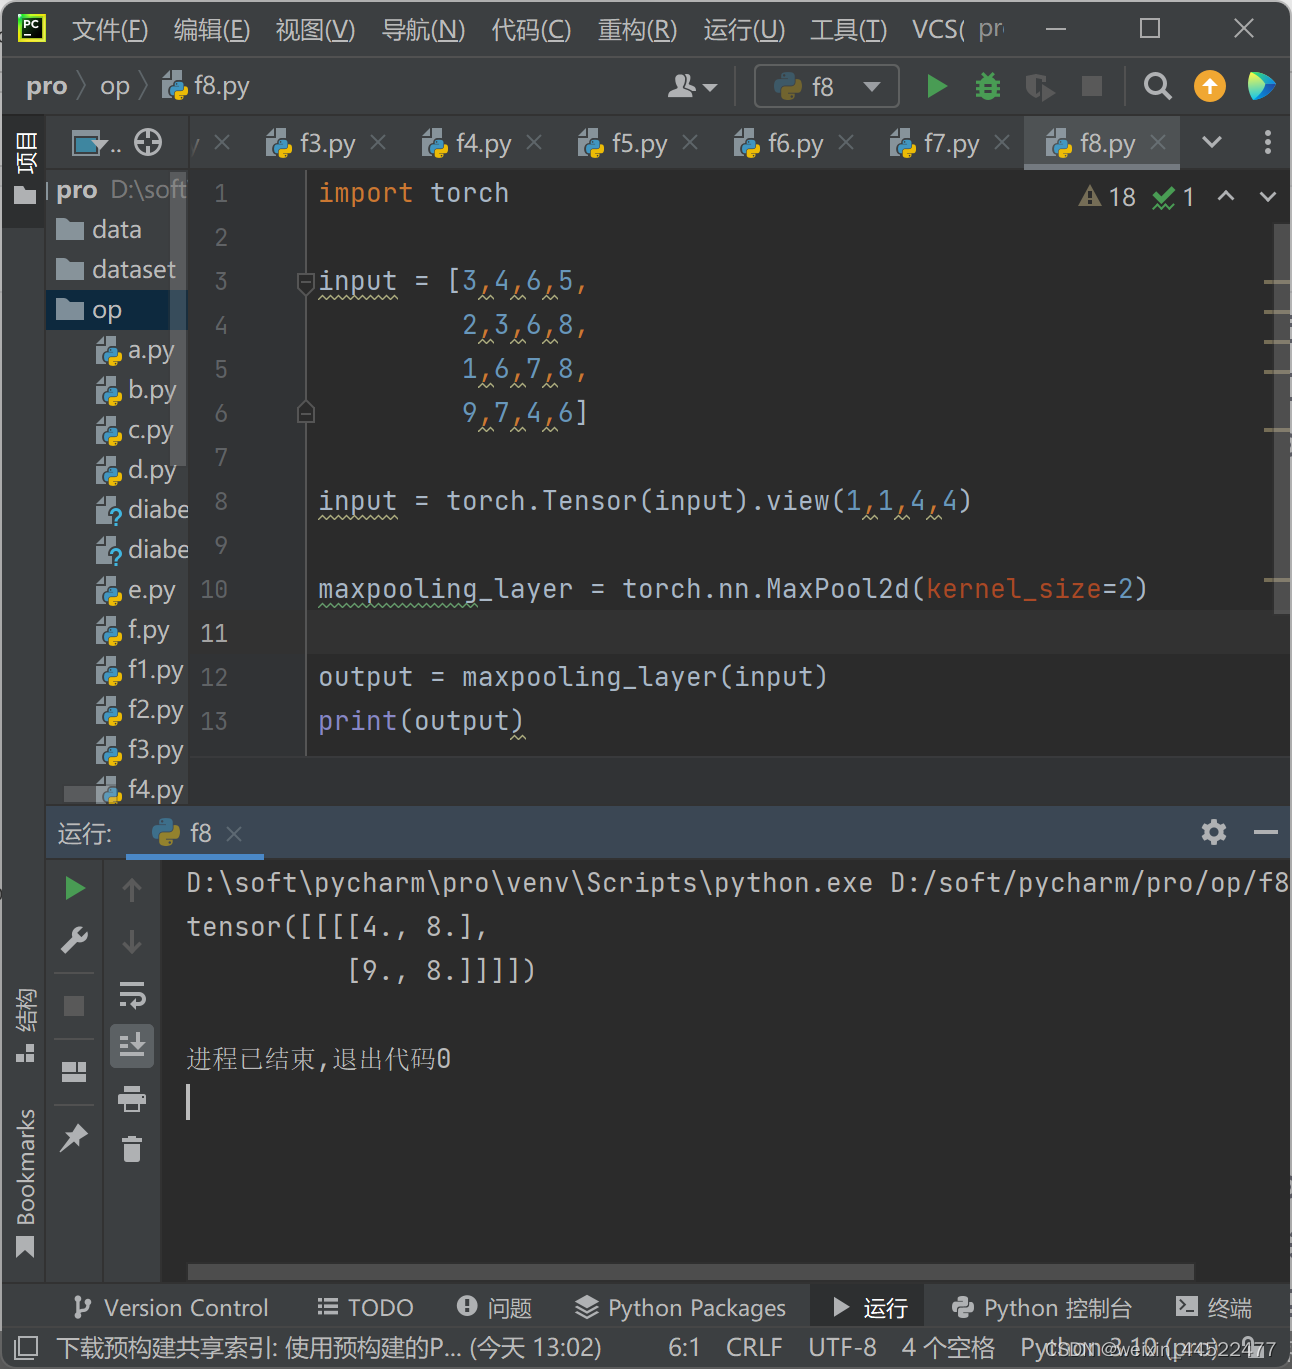This screenshot has width=1292, height=1369.
Task: Pin the run tab with pin icon
Action: 74,1137
